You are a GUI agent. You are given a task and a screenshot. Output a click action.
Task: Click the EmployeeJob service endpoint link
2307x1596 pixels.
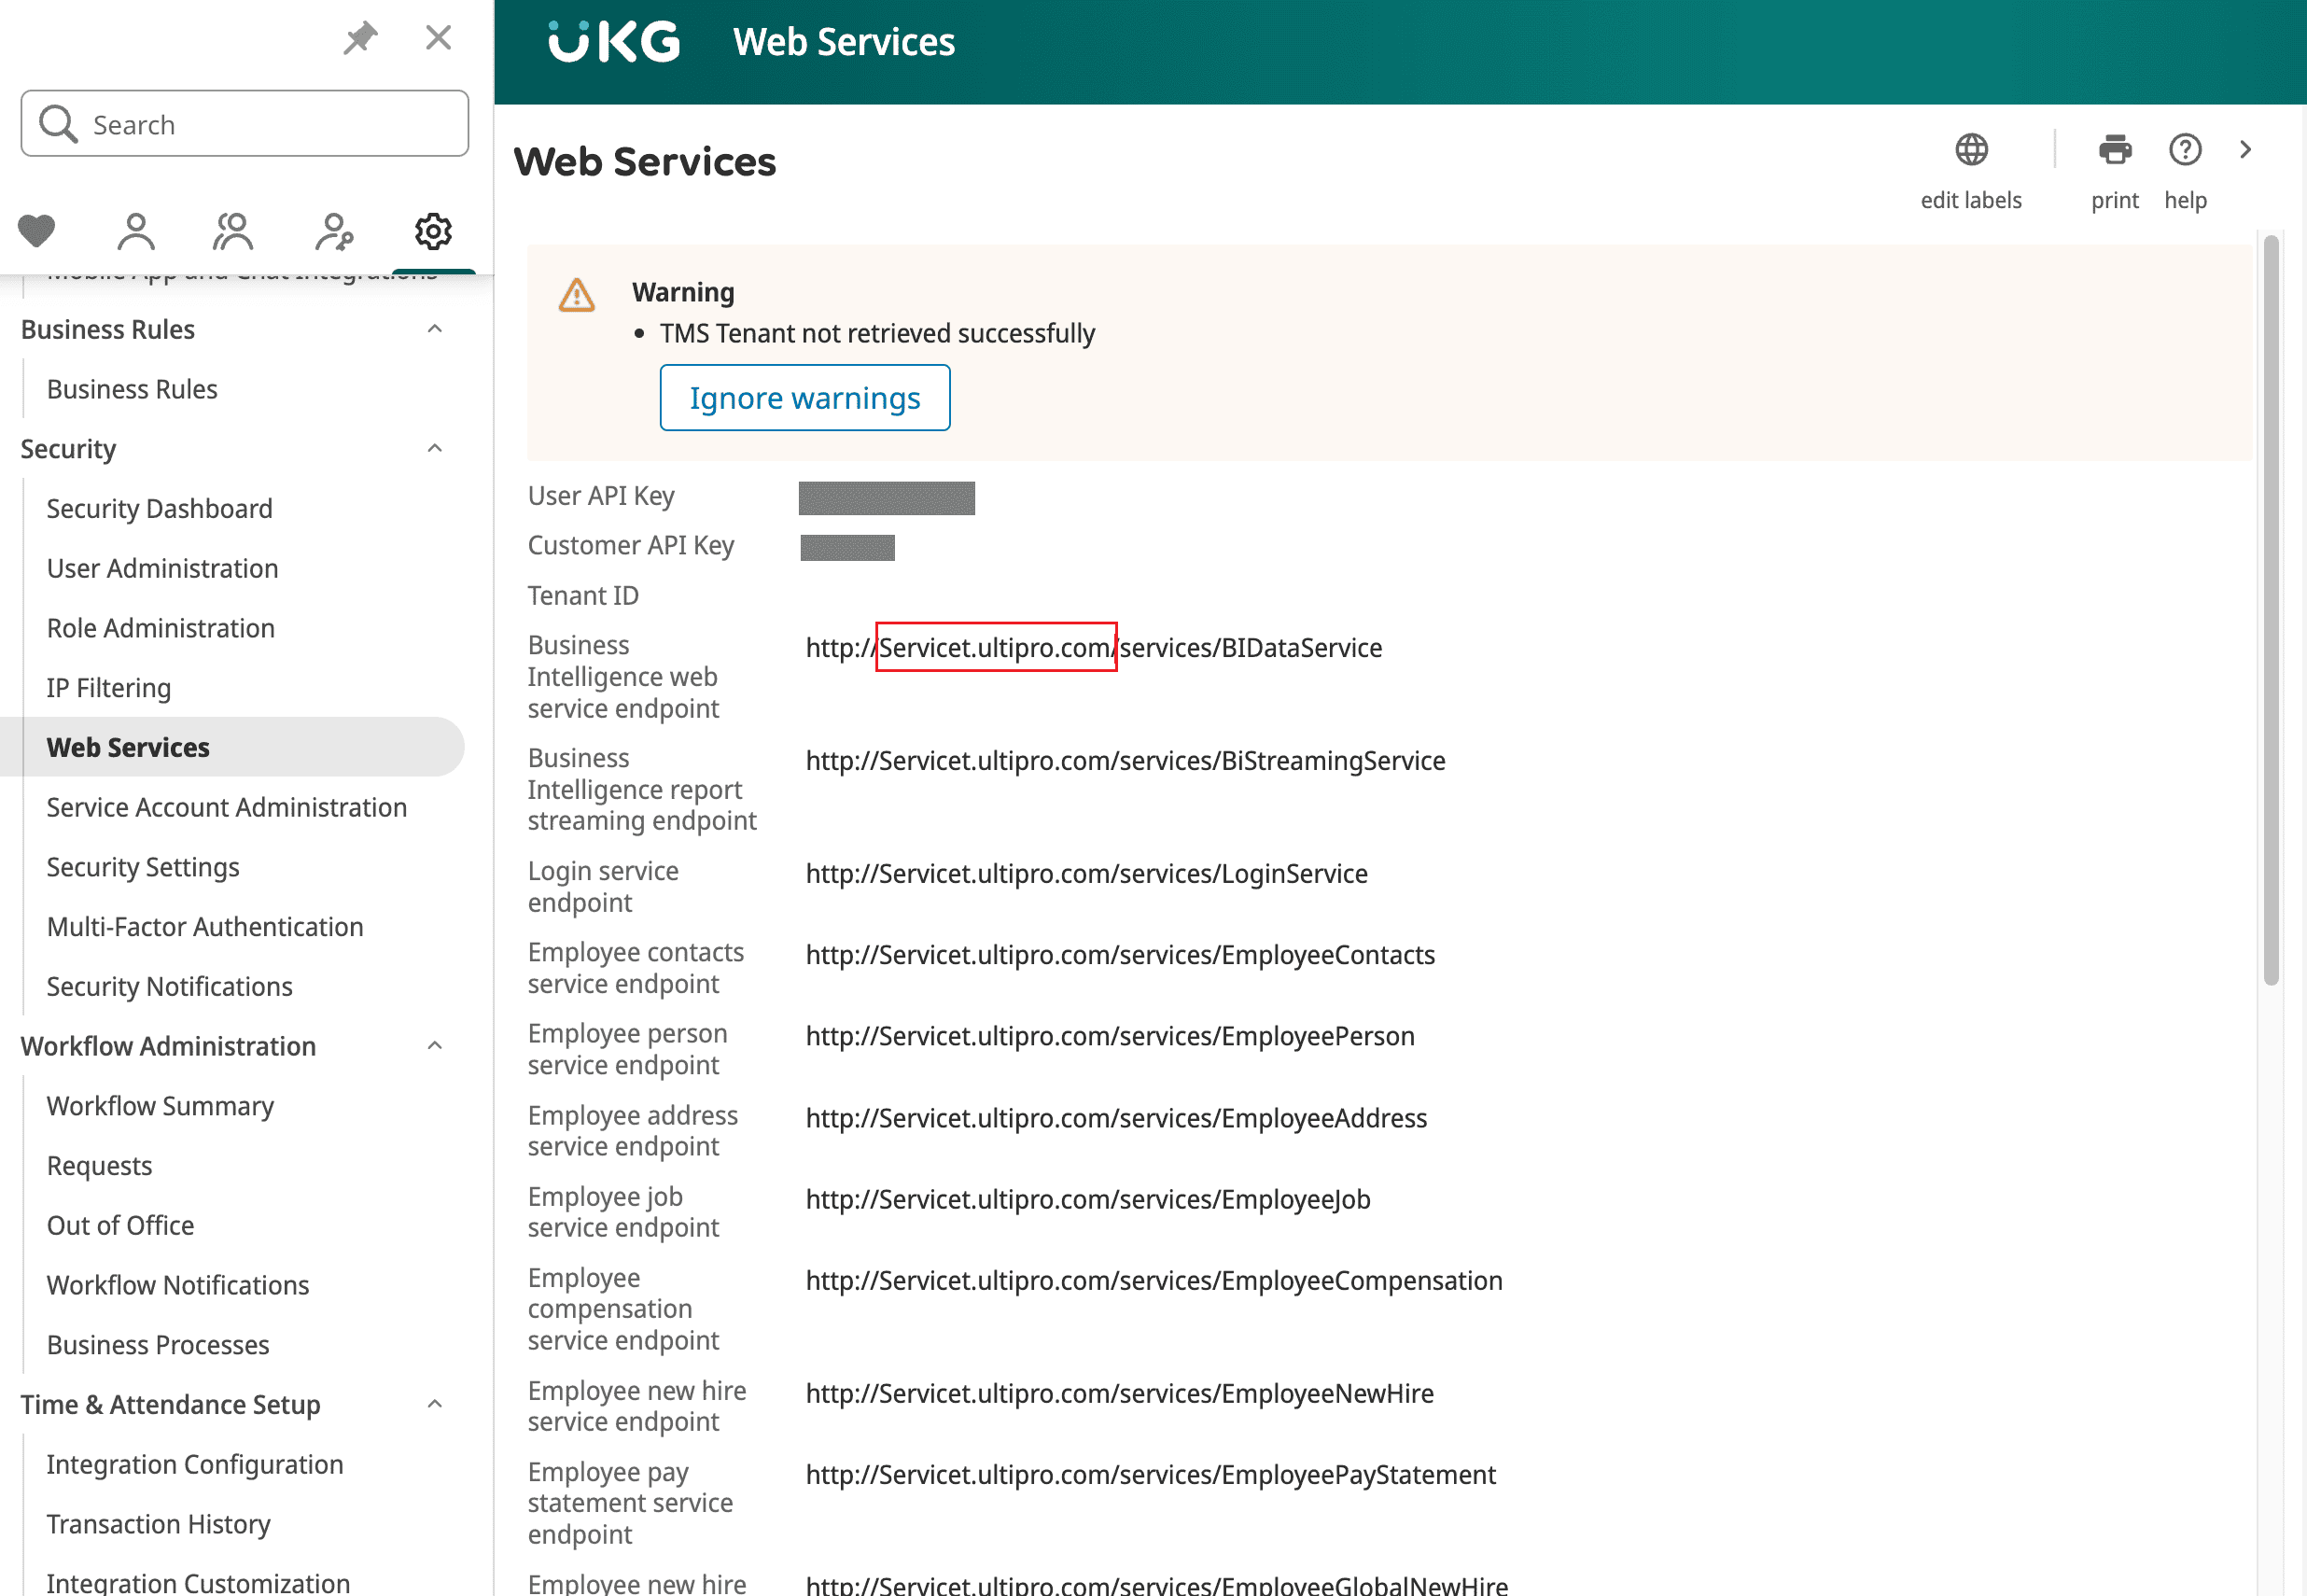[1088, 1197]
